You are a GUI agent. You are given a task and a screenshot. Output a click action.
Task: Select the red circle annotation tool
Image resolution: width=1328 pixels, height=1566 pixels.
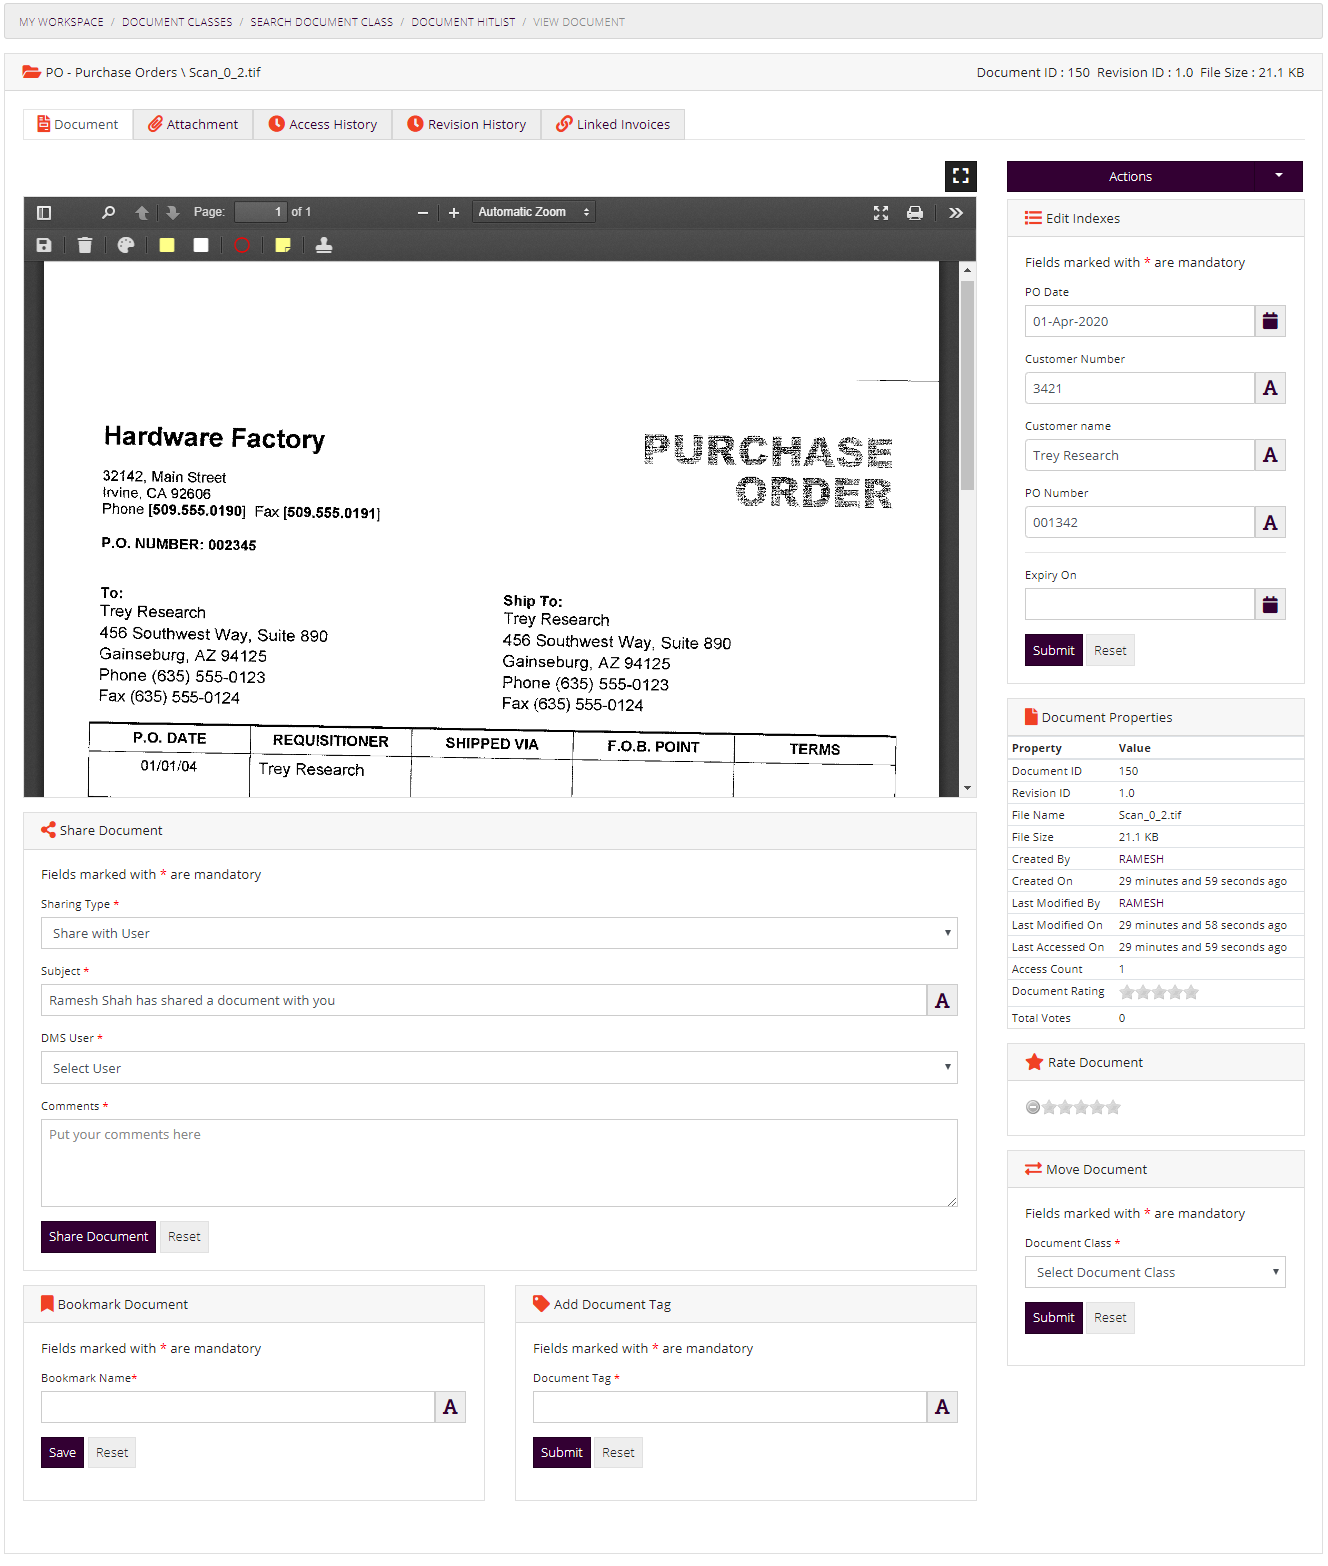point(242,245)
